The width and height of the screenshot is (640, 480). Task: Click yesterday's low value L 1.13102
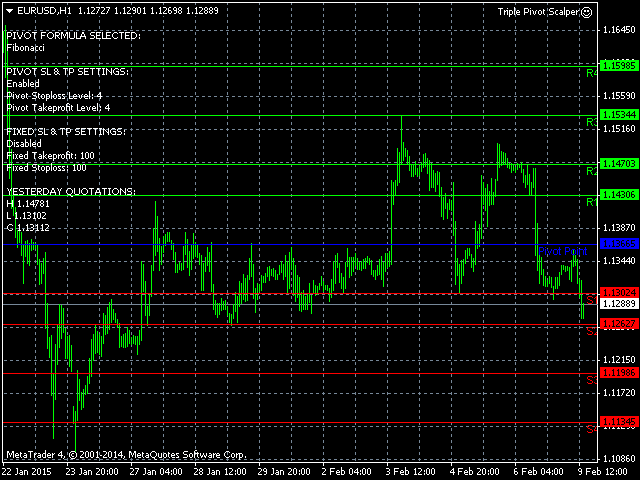(27, 216)
